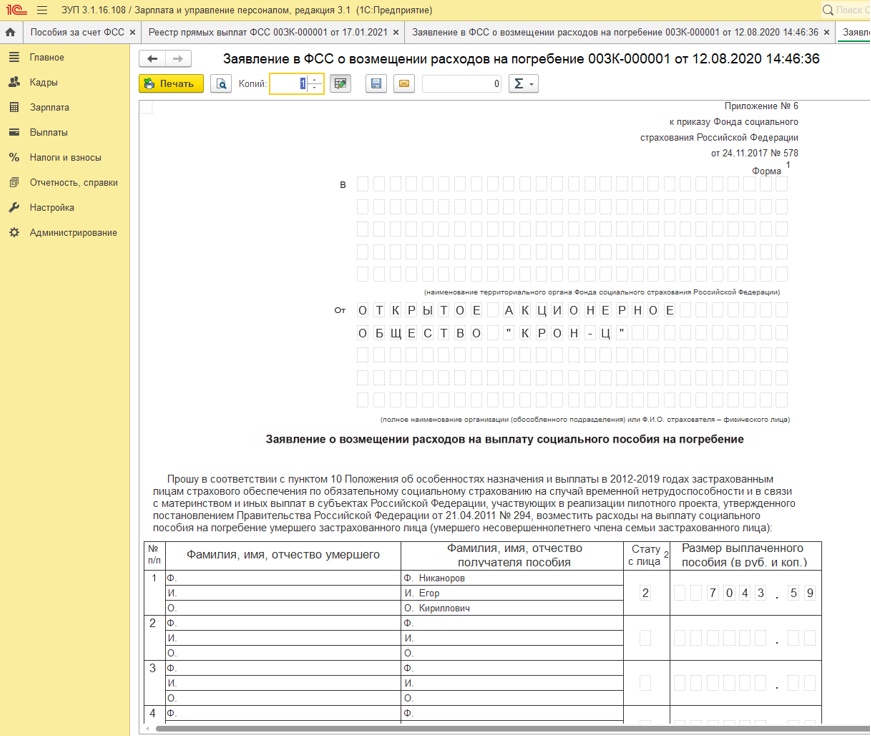The width and height of the screenshot is (871, 736).
Task: Go to the home start page icon
Action: (11, 32)
